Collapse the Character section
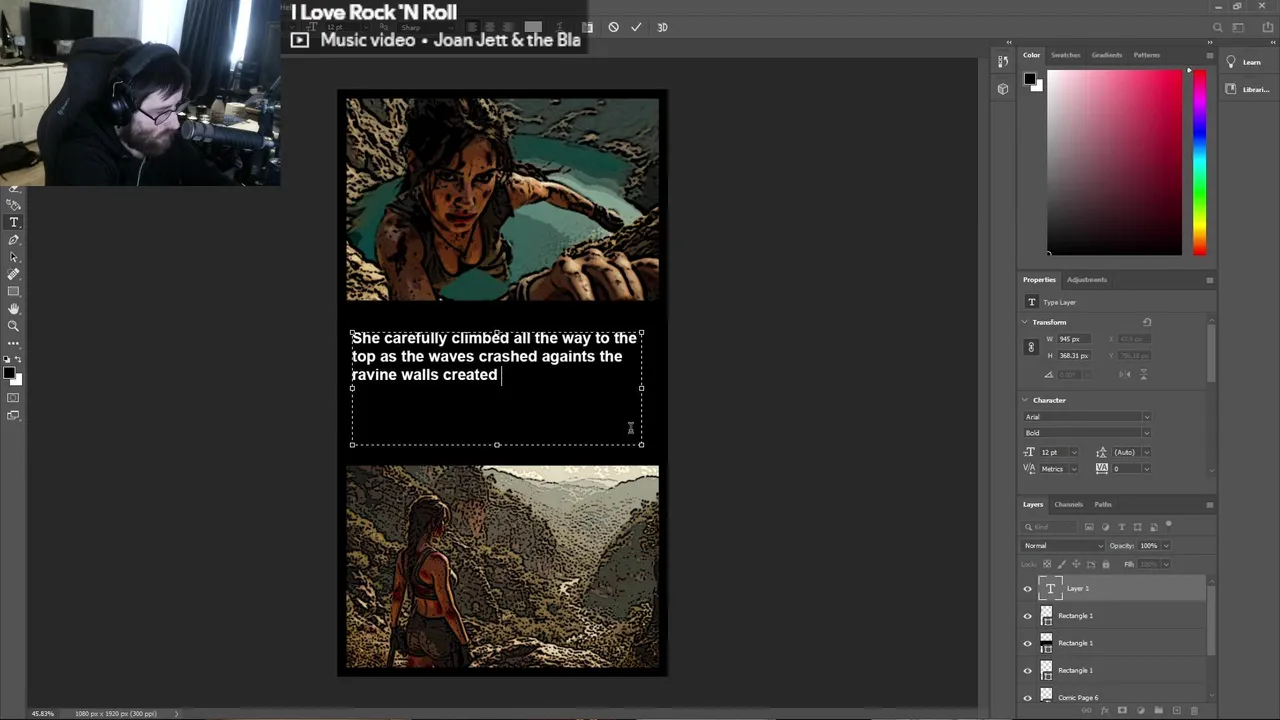The image size is (1280, 720). click(1025, 400)
